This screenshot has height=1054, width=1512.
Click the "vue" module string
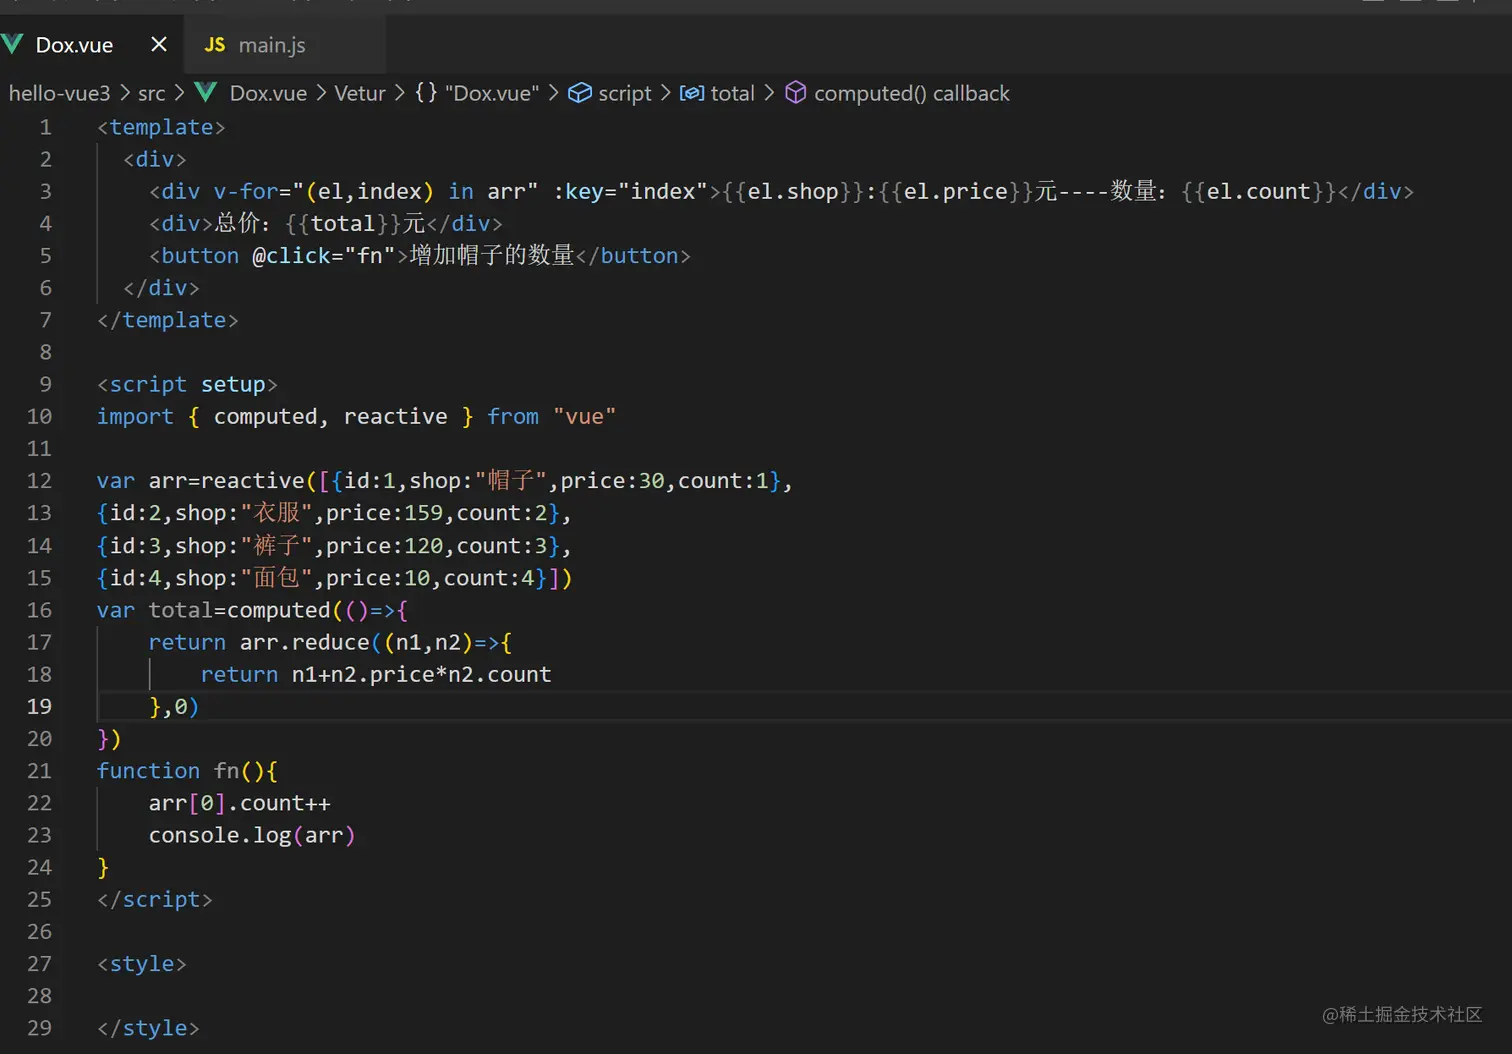[x=584, y=416]
